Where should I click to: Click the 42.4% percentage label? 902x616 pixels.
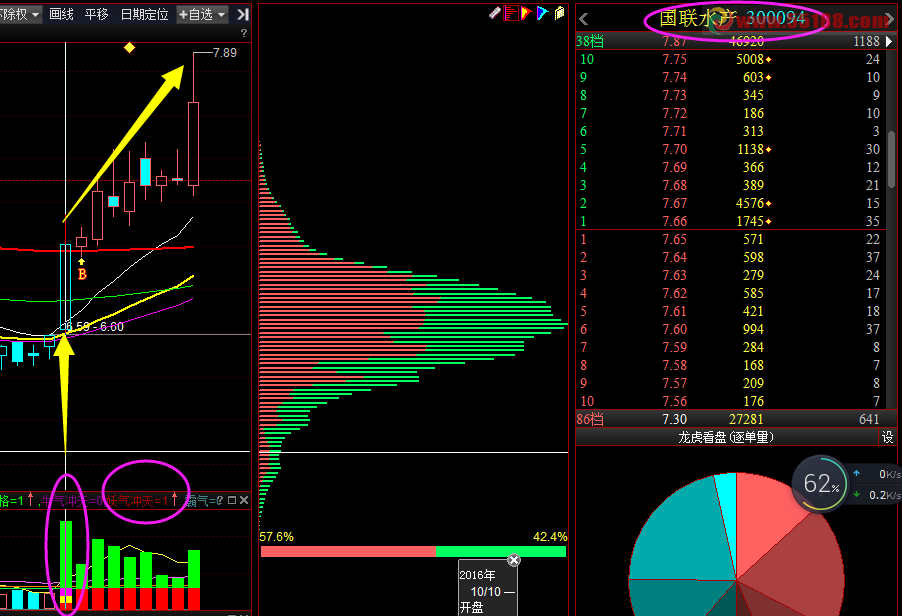tap(550, 537)
